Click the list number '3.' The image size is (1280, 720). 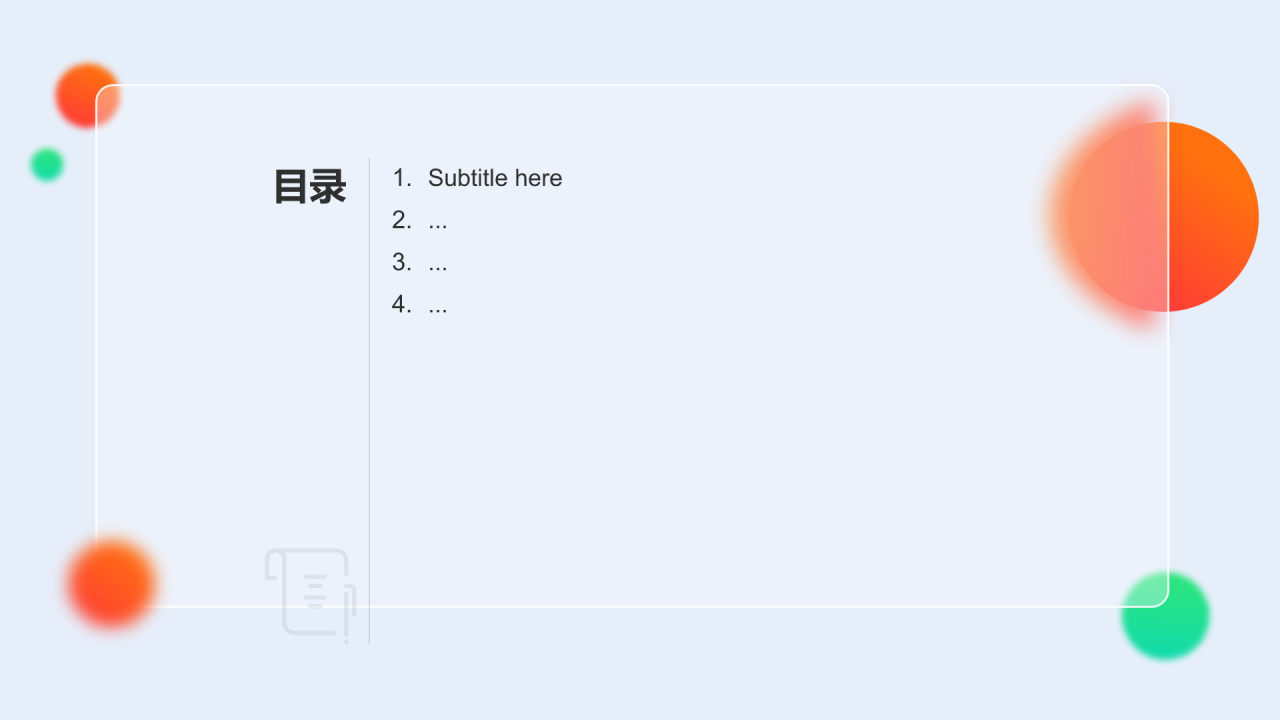(402, 262)
